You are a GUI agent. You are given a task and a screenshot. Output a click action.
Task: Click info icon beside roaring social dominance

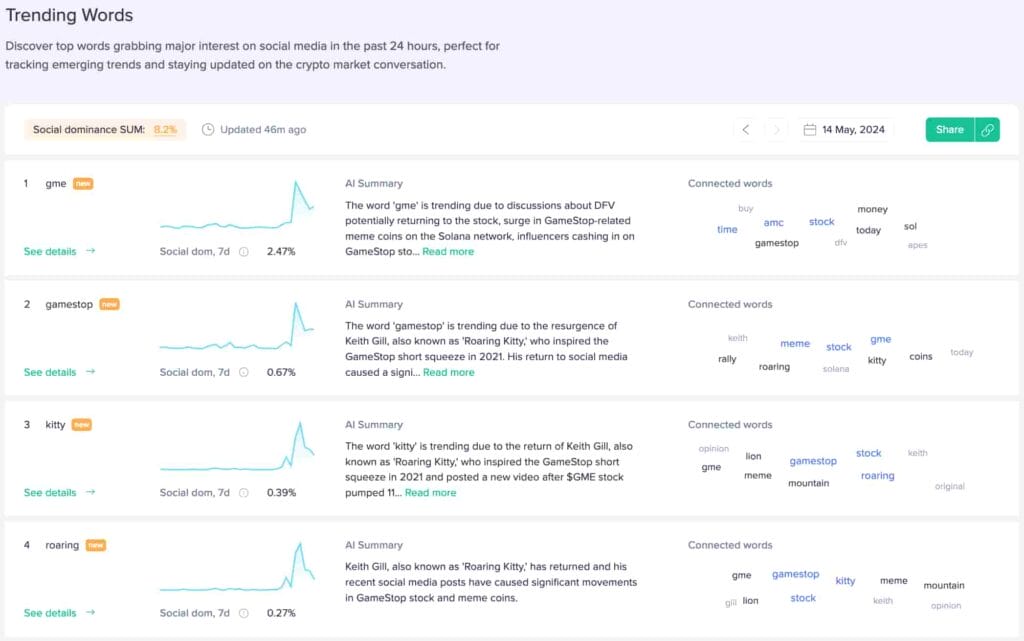pyautogui.click(x=243, y=613)
